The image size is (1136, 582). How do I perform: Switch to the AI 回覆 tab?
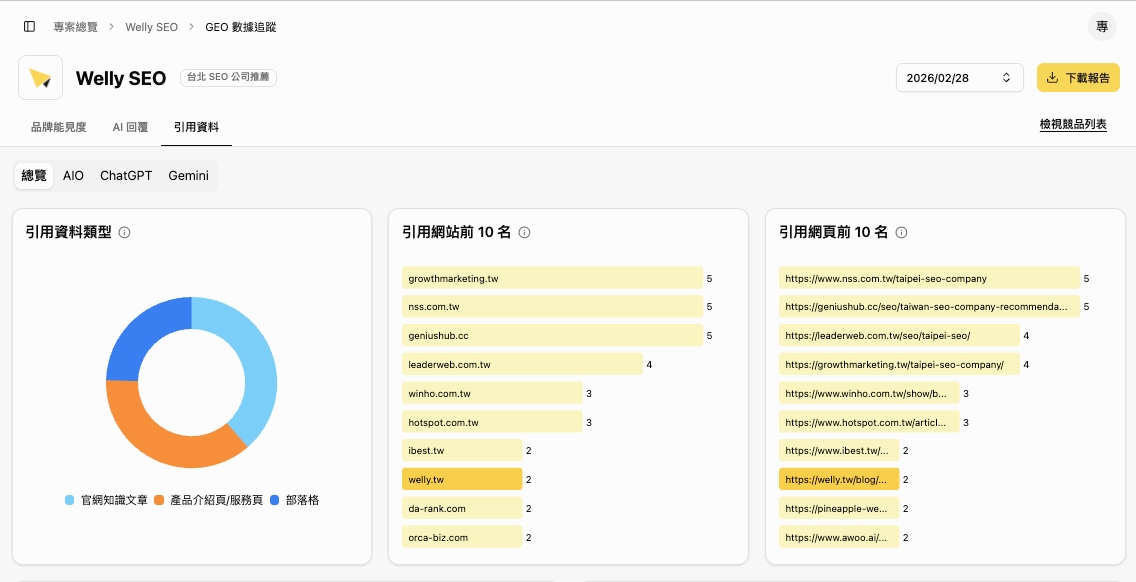pos(130,127)
